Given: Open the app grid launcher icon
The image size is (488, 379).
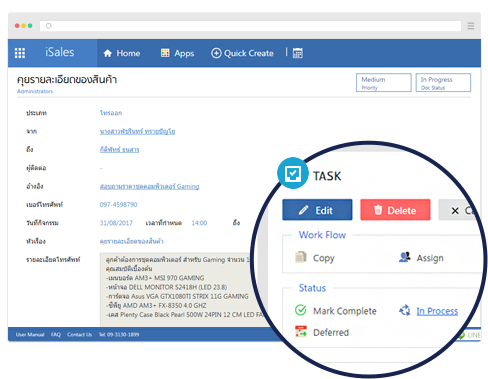Looking at the screenshot, I should pos(20,53).
